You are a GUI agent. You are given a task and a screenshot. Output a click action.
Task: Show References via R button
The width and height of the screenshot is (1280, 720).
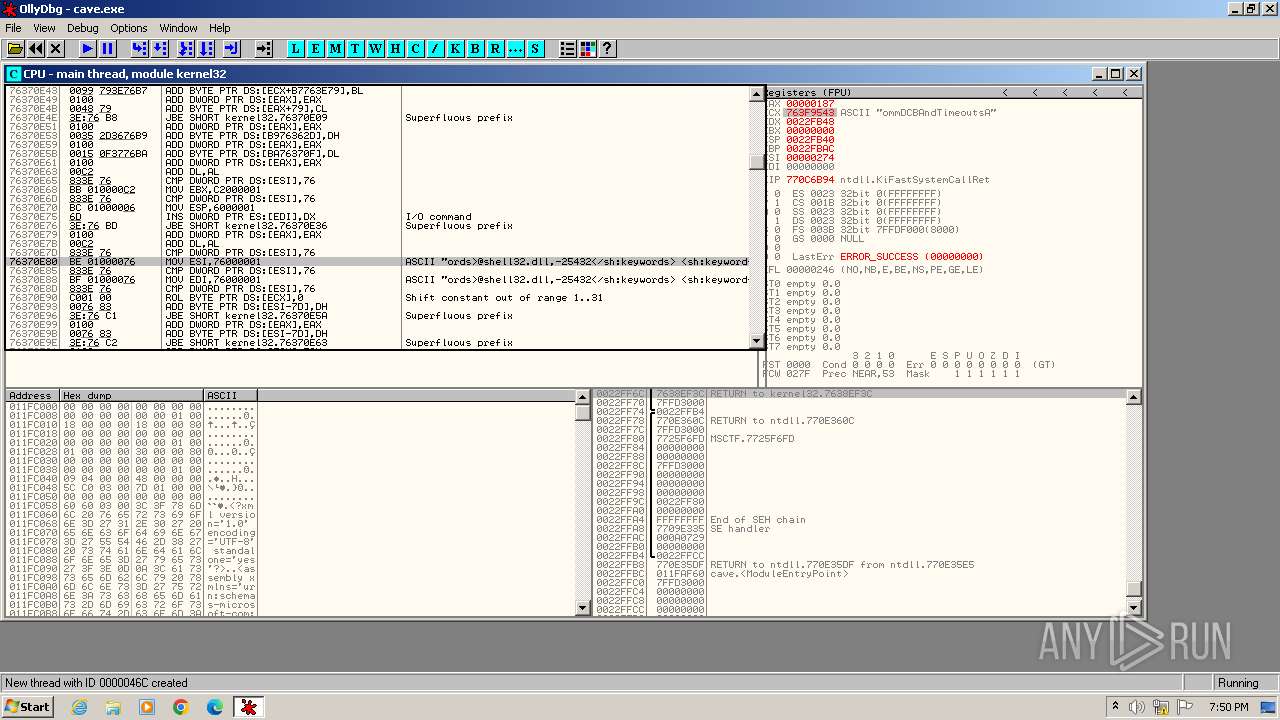[x=495, y=48]
